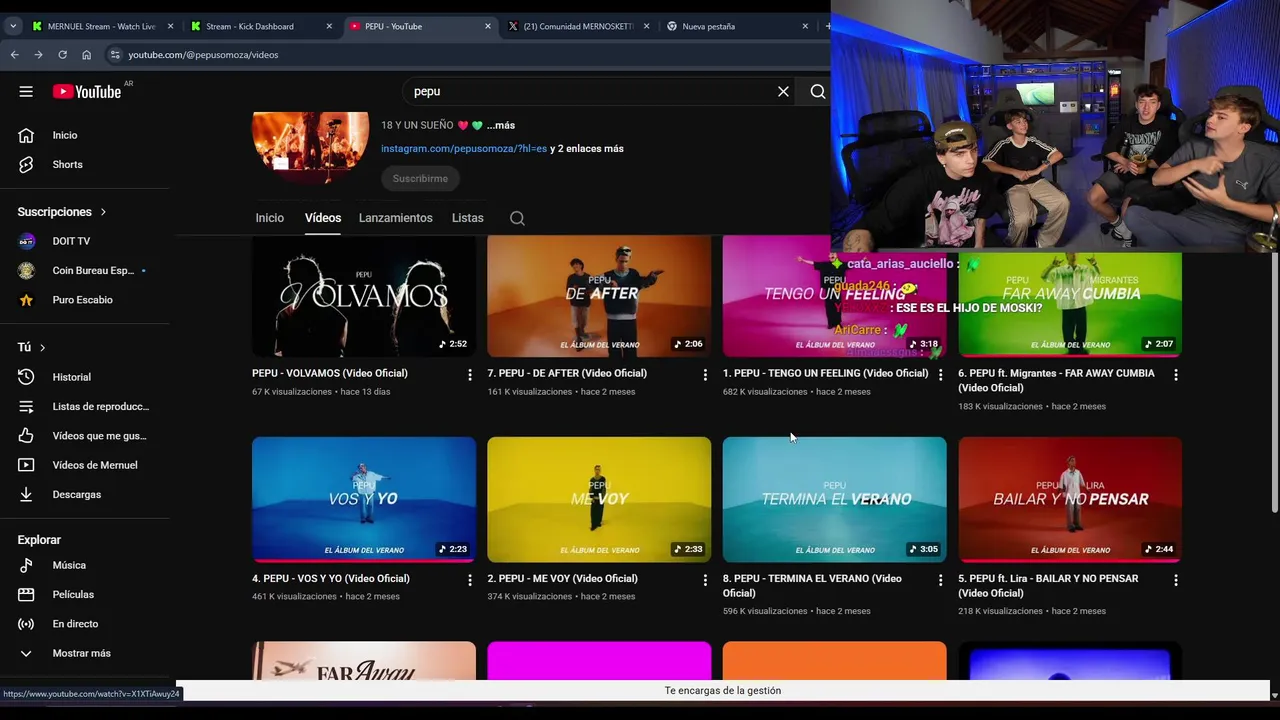The height and width of the screenshot is (720, 1280).
Task: Click the ME VOY yellow thumbnail
Action: [599, 499]
